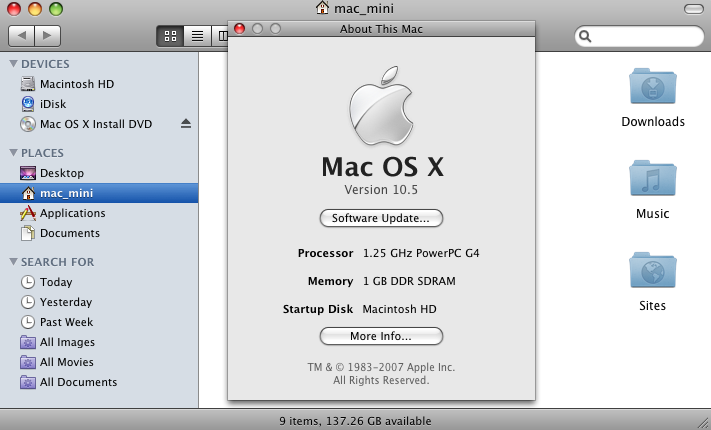Click the Macintosh HD startup disk value
This screenshot has height=430, width=711.
(x=399, y=309)
